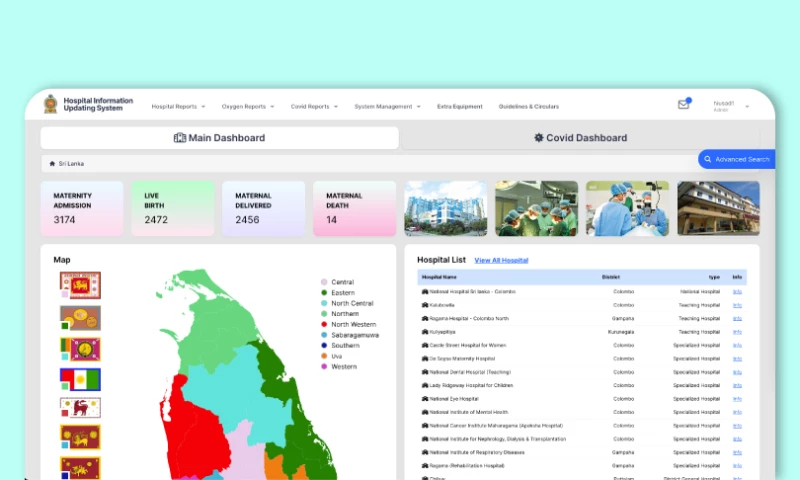Expand the System Management dropdown

point(387,107)
